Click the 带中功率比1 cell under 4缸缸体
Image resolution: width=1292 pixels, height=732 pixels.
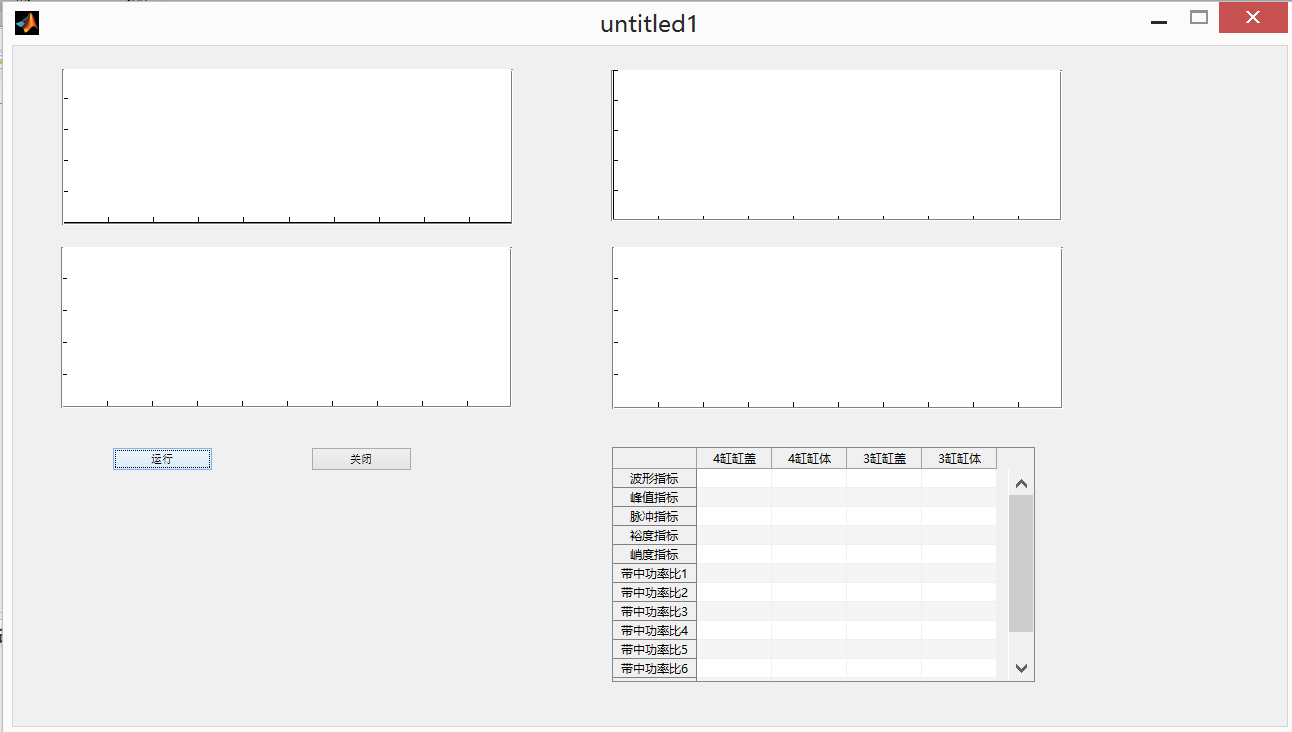tap(809, 573)
